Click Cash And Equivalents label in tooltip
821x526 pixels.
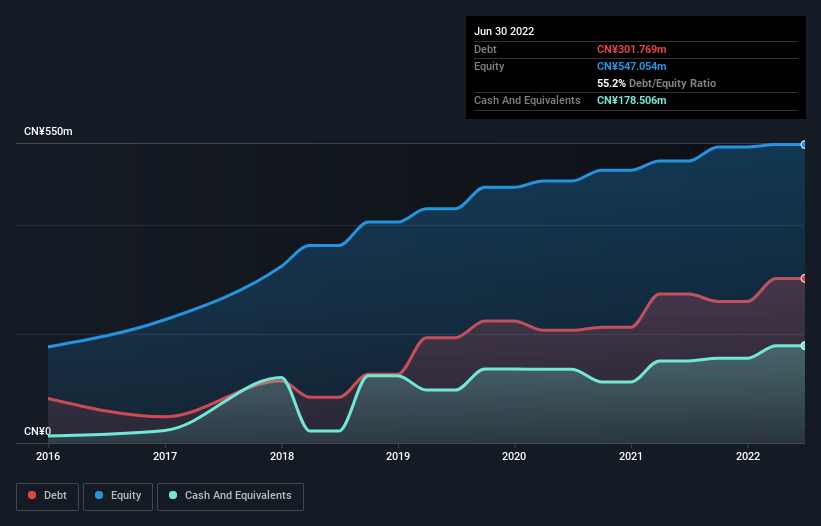tap(527, 100)
